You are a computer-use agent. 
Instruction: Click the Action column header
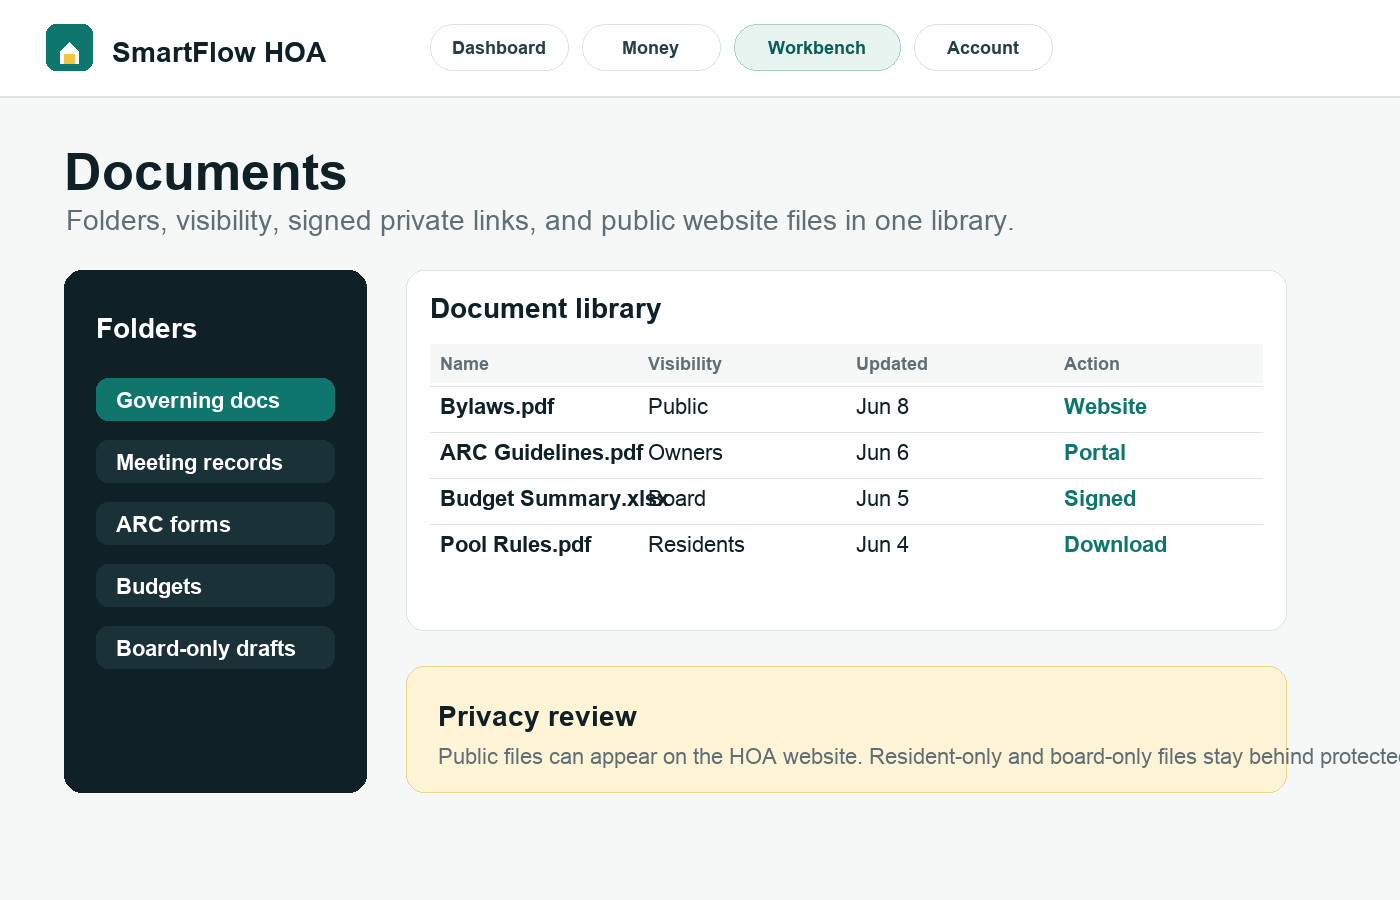[x=1092, y=364]
